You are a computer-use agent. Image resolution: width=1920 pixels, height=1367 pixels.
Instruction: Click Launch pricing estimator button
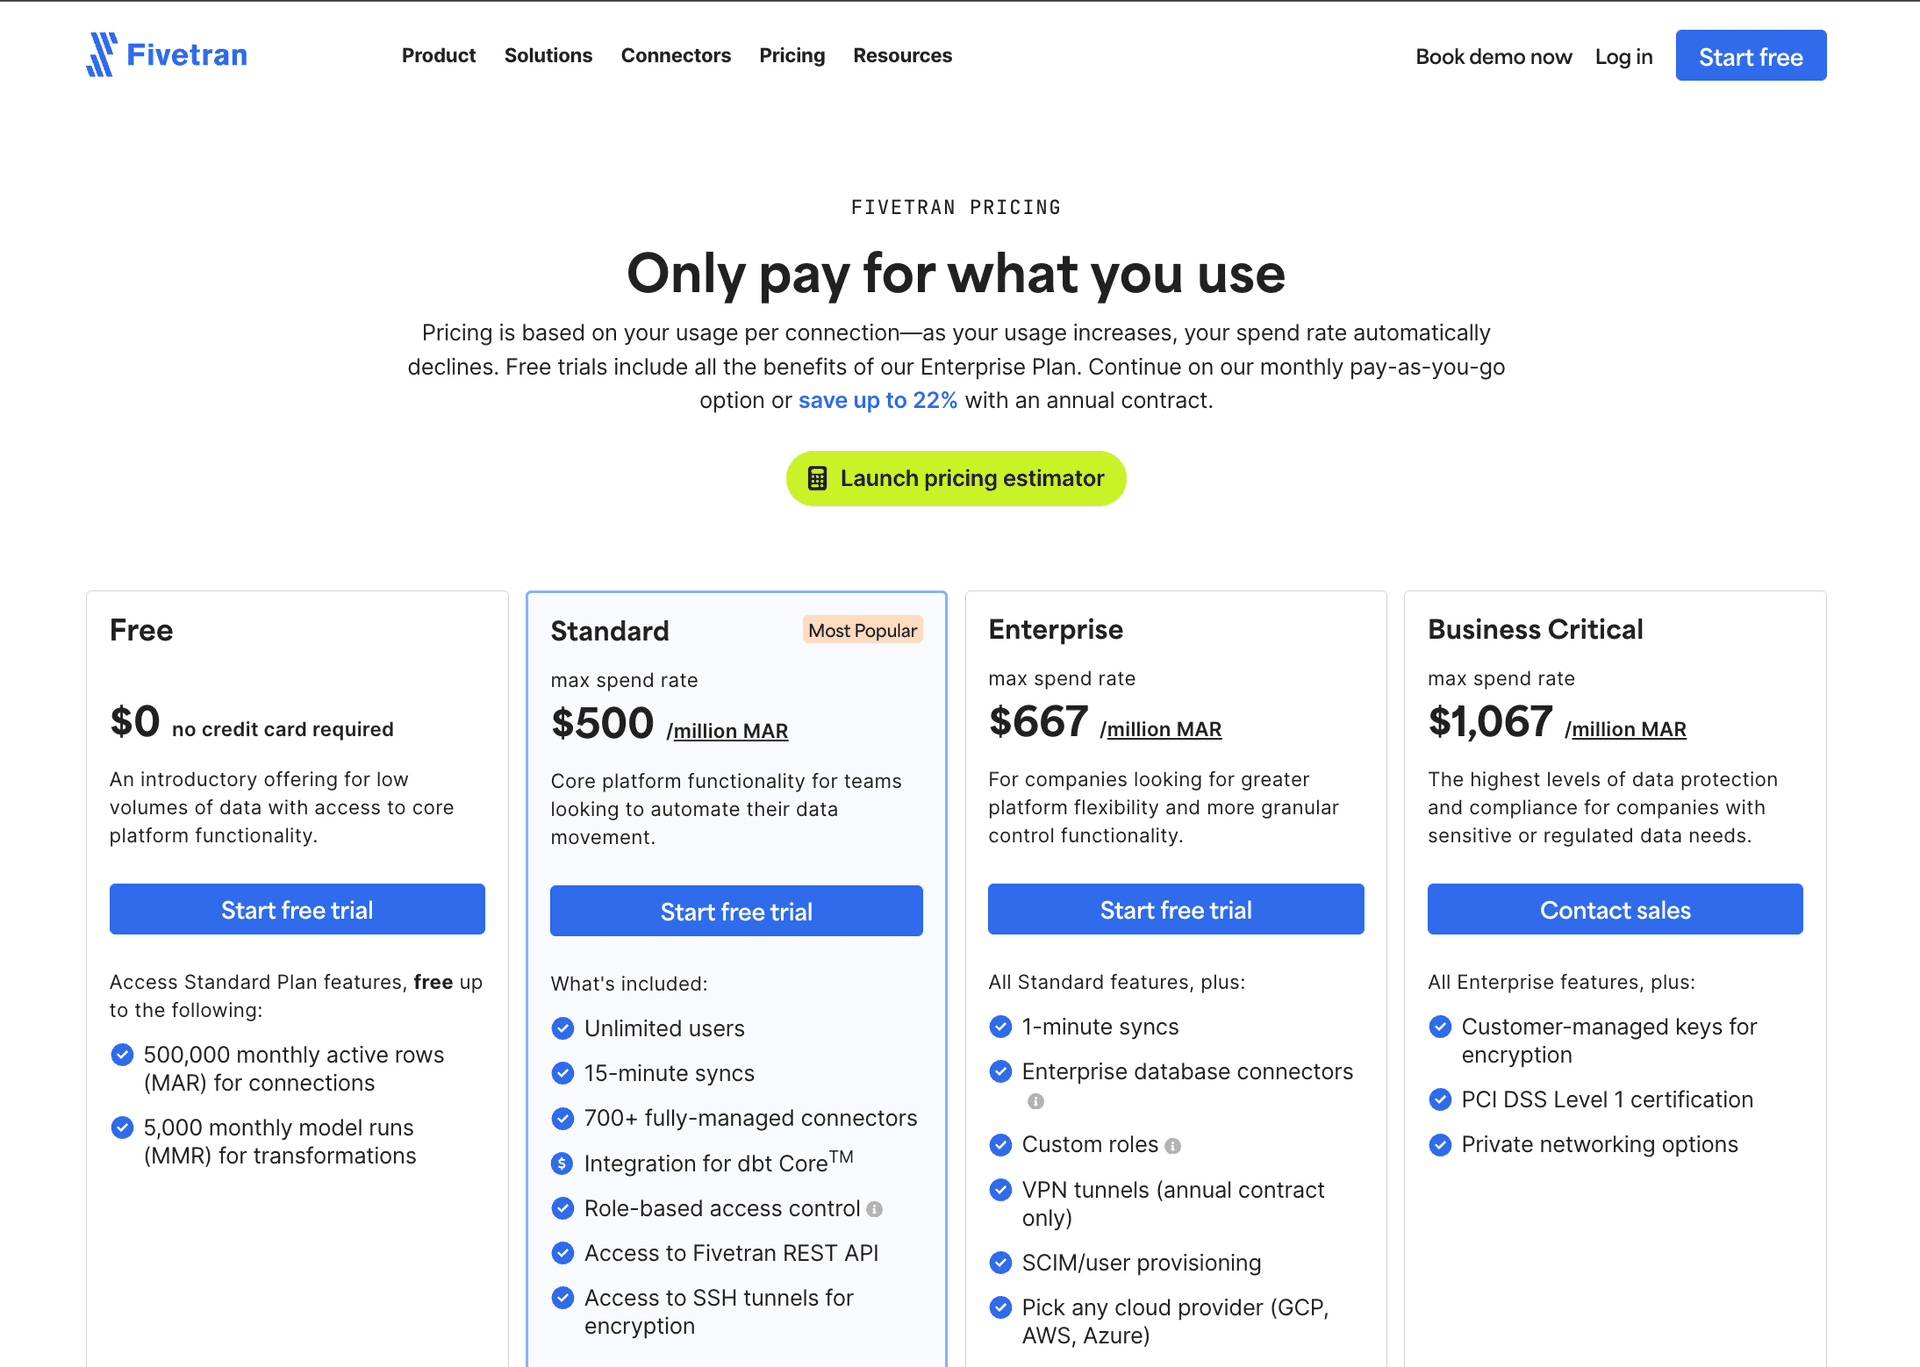tap(956, 478)
